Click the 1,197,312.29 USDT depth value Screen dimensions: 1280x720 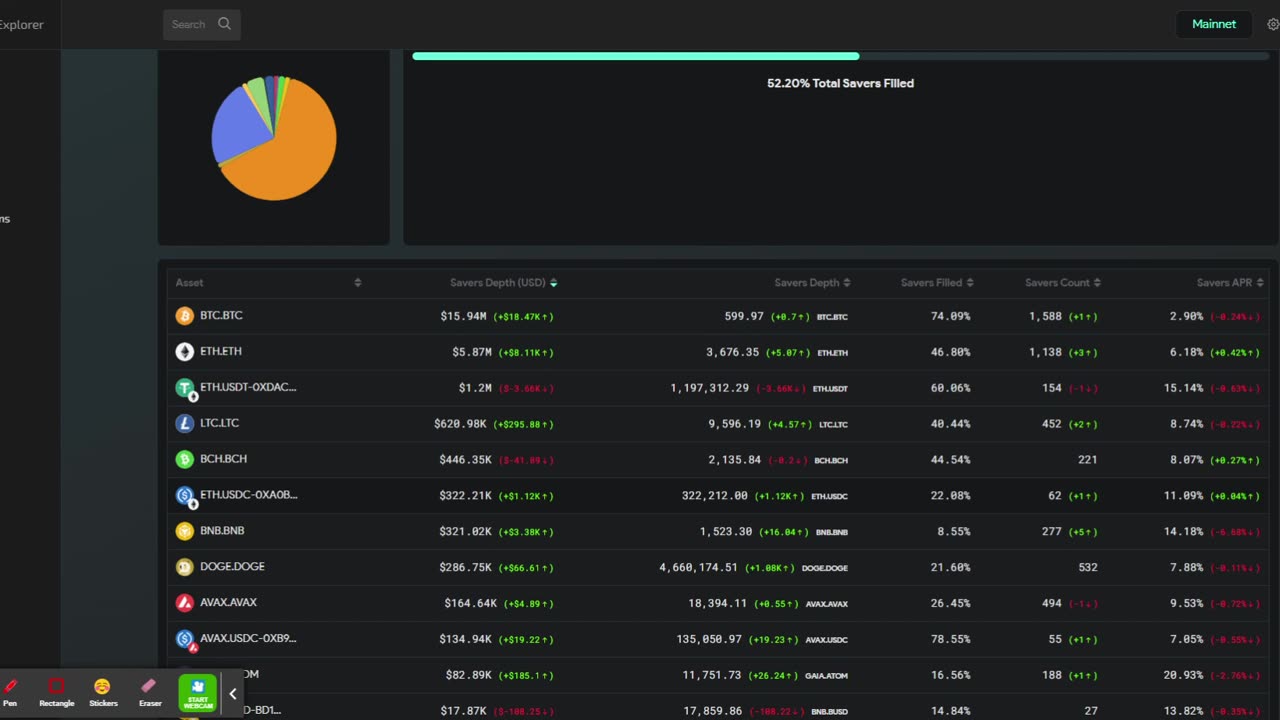pos(709,388)
